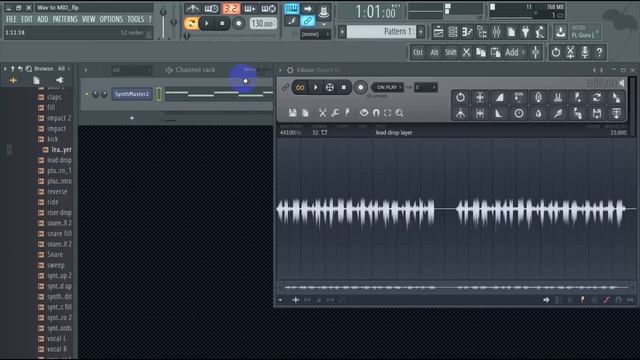Open the VIEW menu

point(88,19)
